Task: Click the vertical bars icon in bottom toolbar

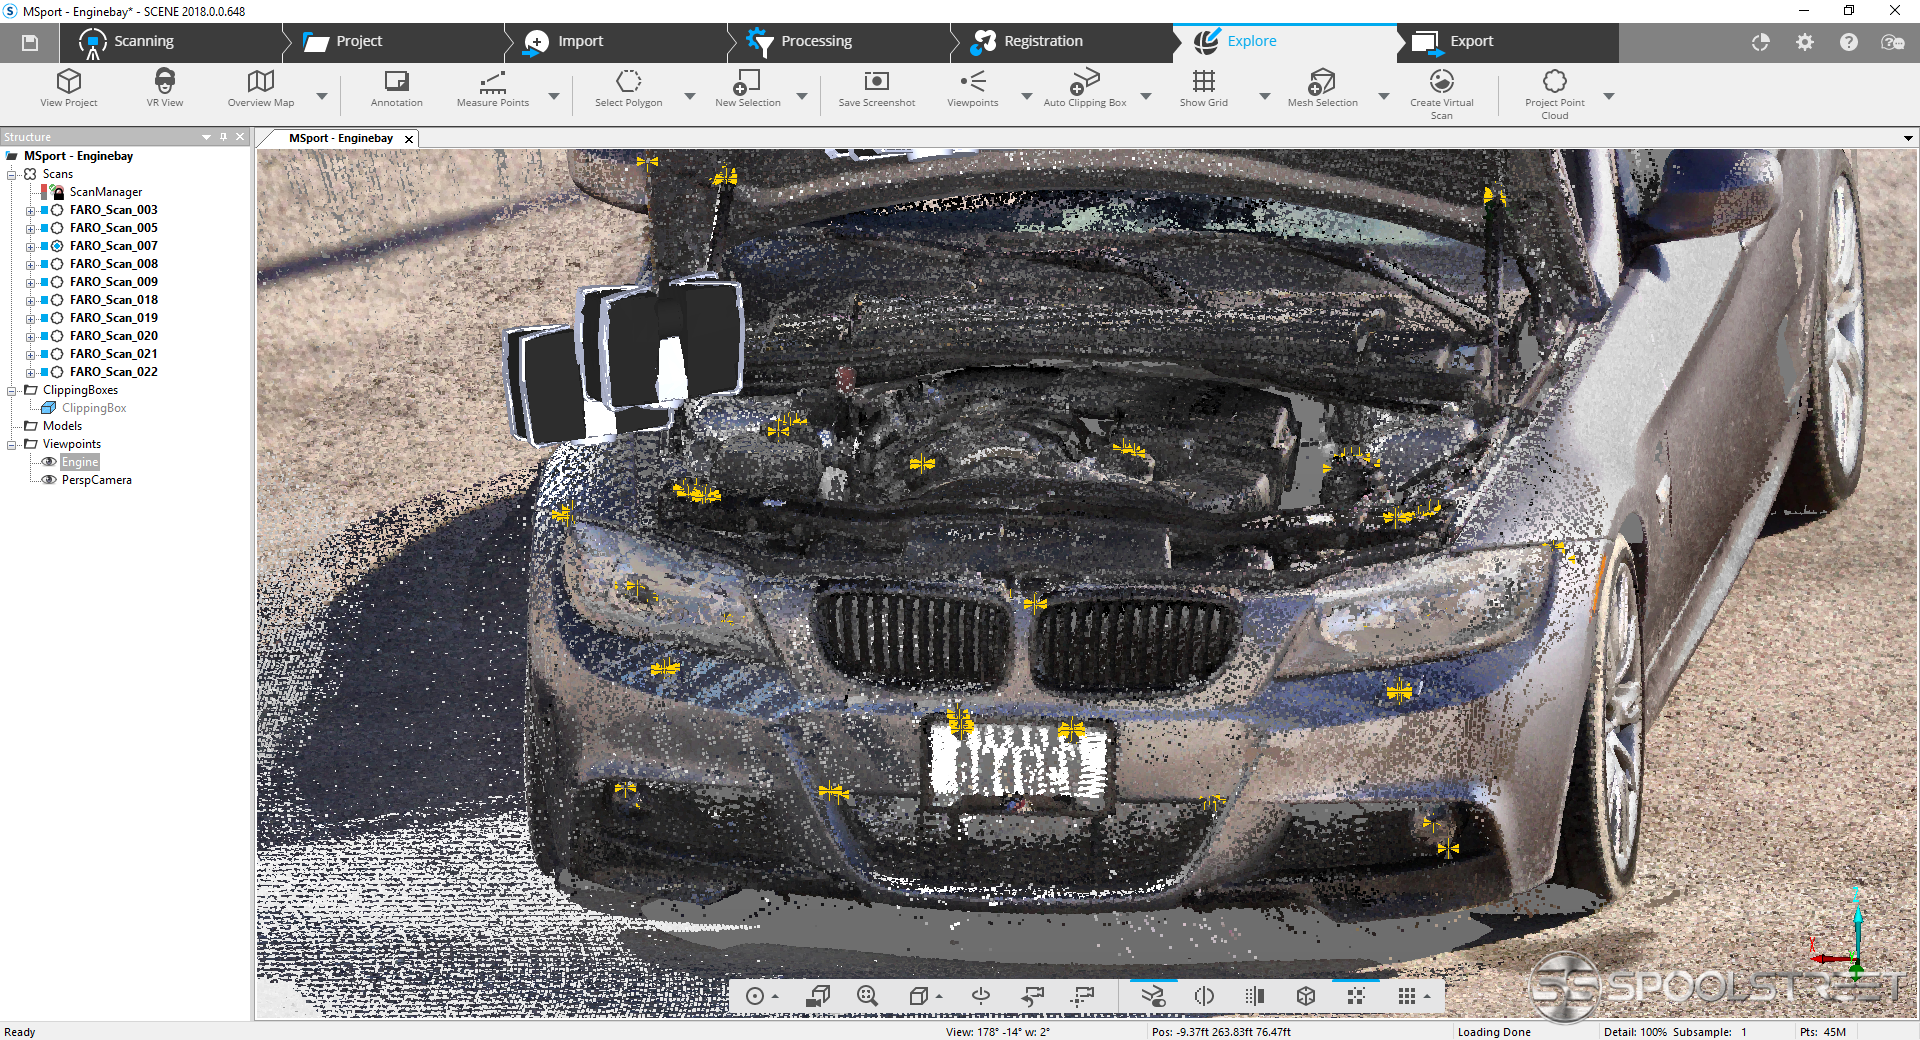Action: coord(1255,996)
